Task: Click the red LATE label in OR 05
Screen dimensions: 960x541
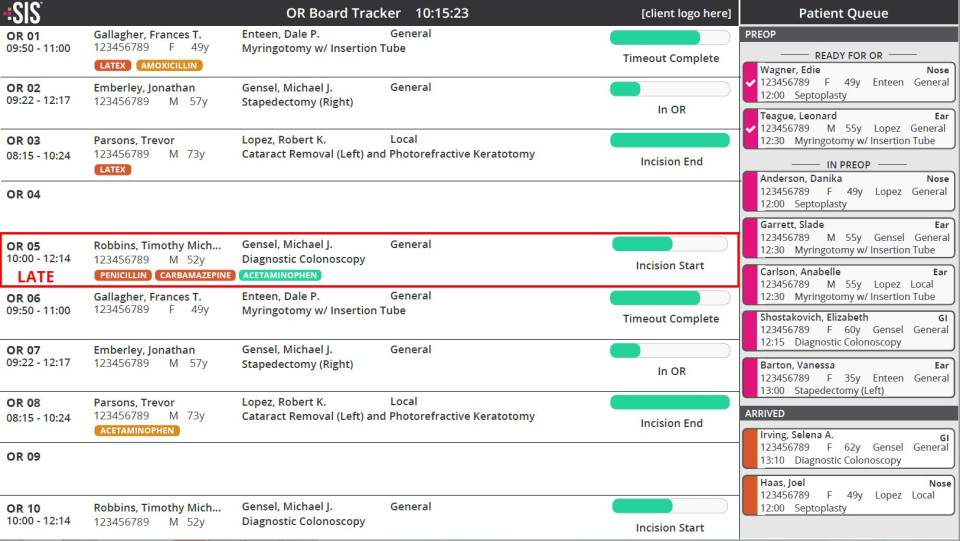Action: click(36, 277)
